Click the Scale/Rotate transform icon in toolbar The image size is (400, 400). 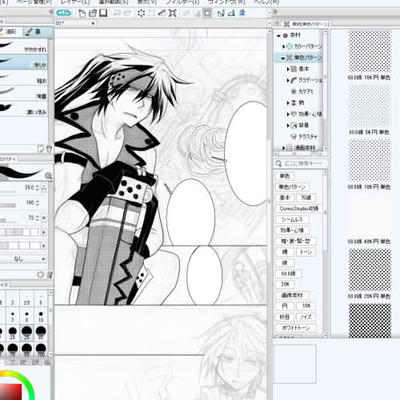pos(172,13)
